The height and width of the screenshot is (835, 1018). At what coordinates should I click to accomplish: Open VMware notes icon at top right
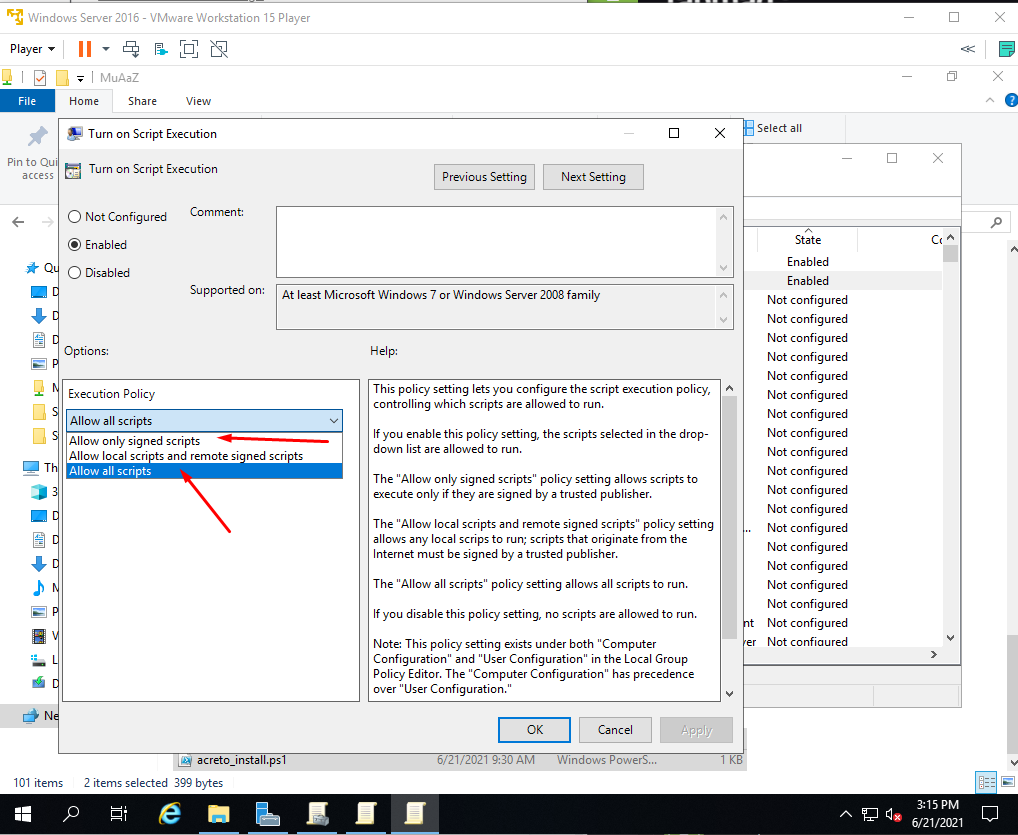(1007, 49)
